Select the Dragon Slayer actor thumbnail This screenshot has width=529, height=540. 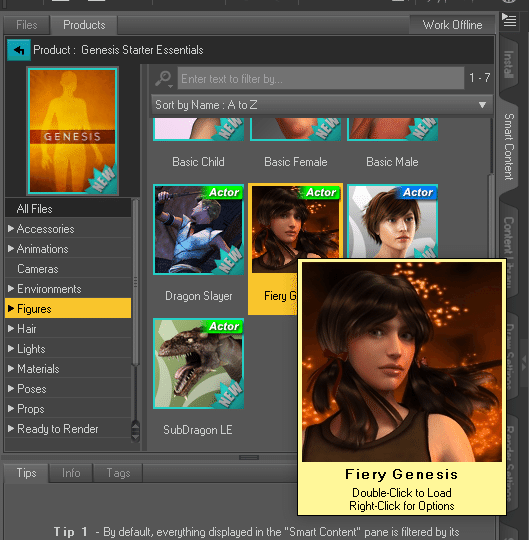[198, 229]
